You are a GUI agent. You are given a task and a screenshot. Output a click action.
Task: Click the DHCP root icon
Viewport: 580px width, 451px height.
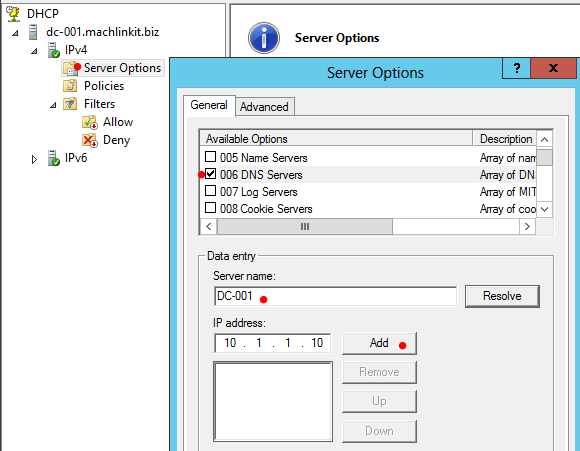(x=13, y=13)
